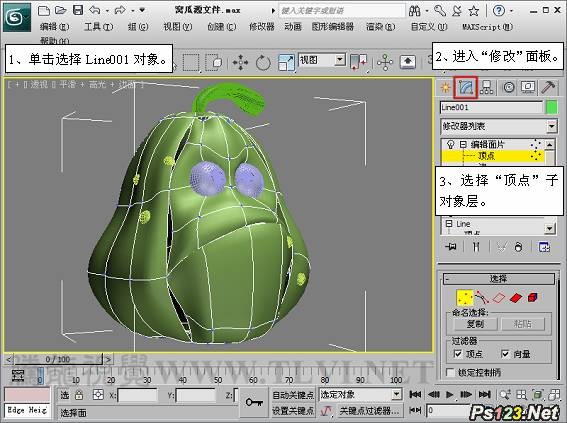Click the New Scene file icon
The height and width of the screenshot is (423, 567).
coord(44,10)
